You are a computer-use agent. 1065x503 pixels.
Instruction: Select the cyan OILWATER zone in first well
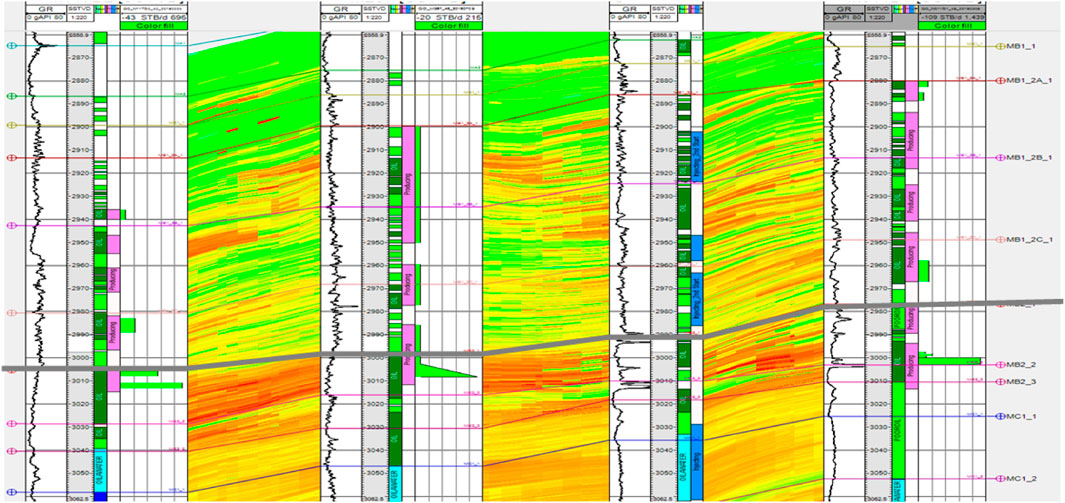(101, 470)
